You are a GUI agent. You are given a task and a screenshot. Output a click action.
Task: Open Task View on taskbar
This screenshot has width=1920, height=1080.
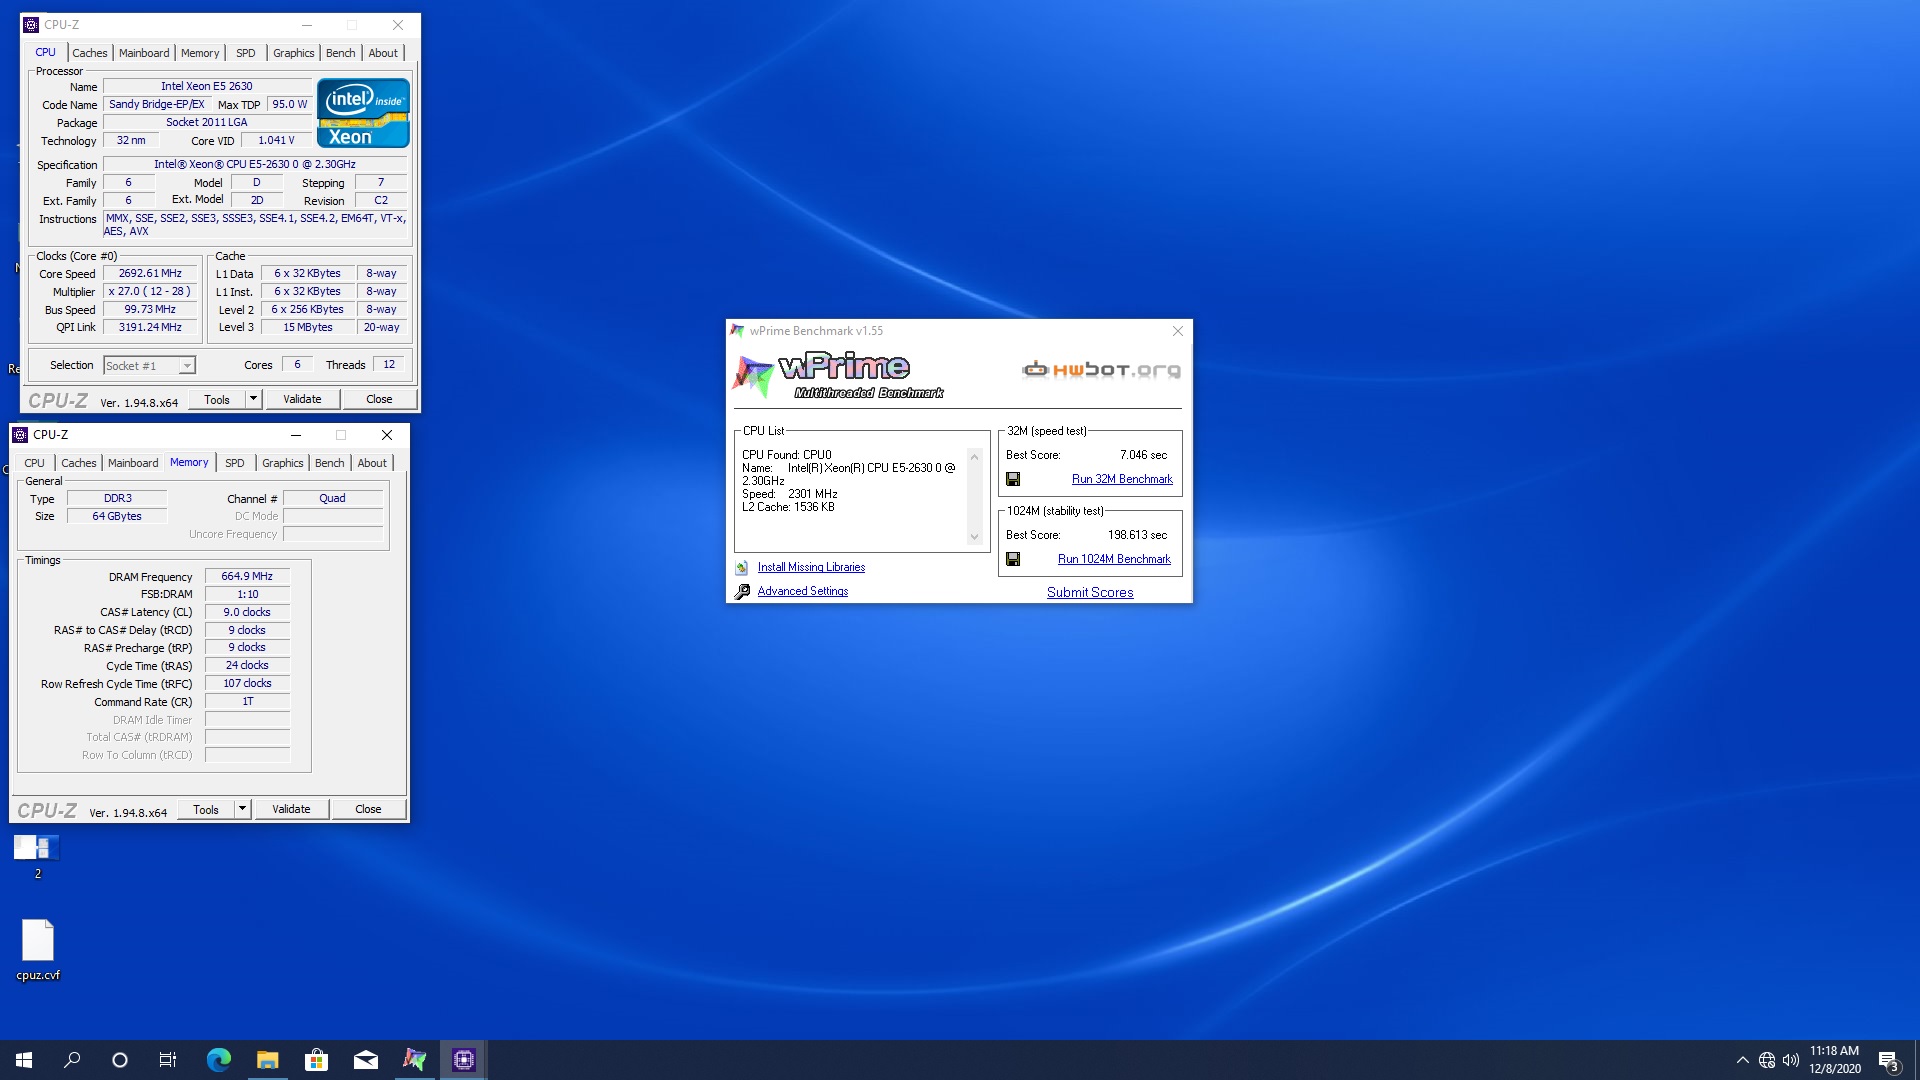pos(168,1060)
